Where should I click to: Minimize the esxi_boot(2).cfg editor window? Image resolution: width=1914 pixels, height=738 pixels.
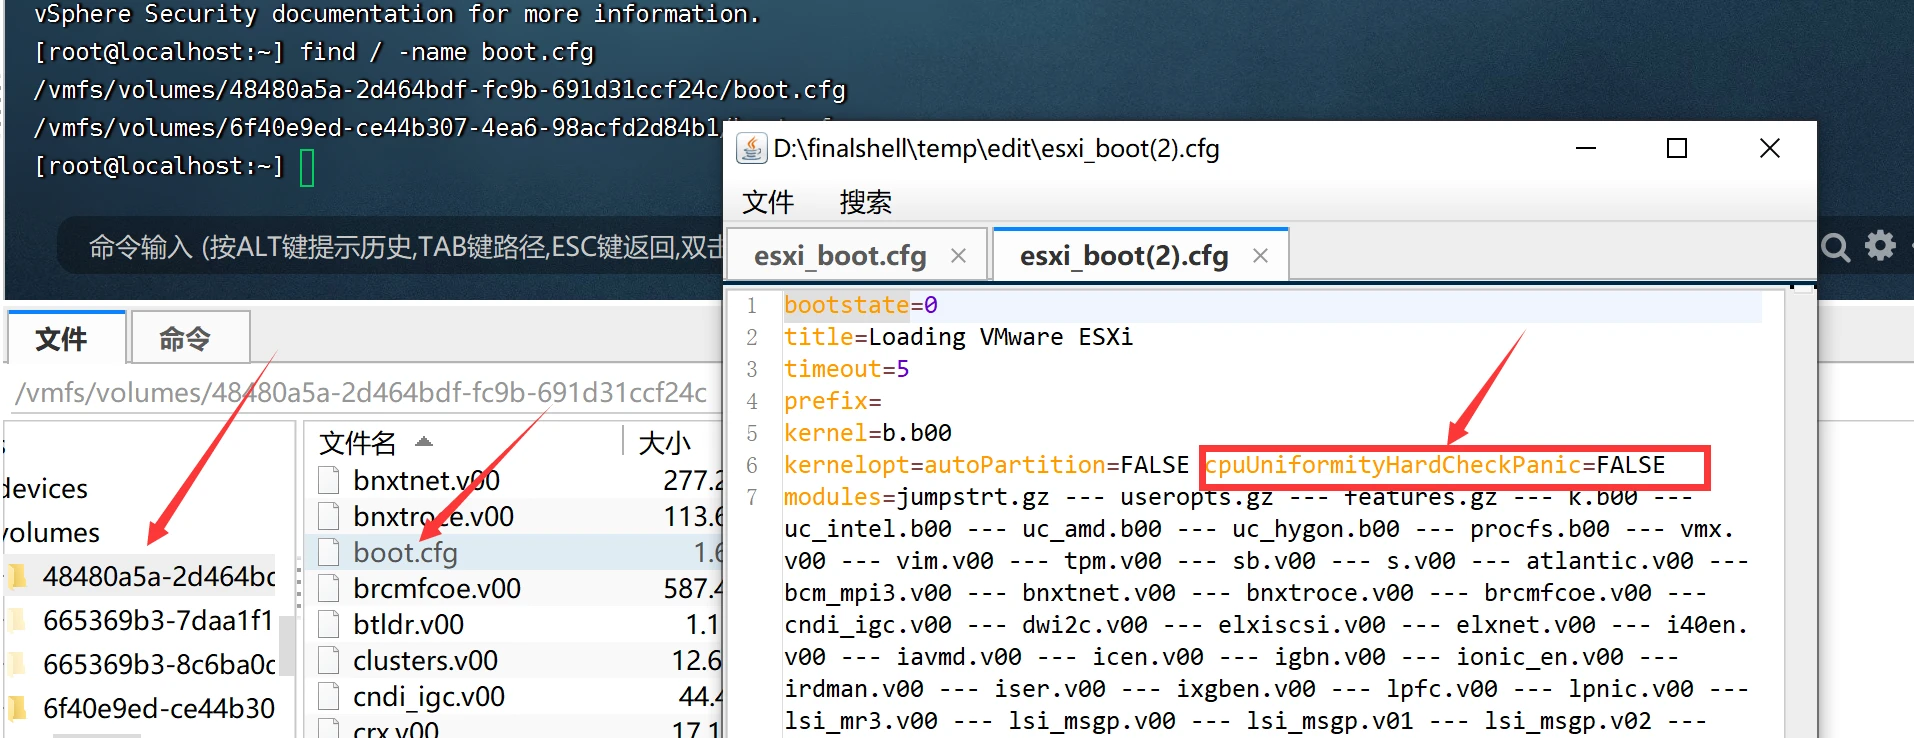tap(1586, 148)
